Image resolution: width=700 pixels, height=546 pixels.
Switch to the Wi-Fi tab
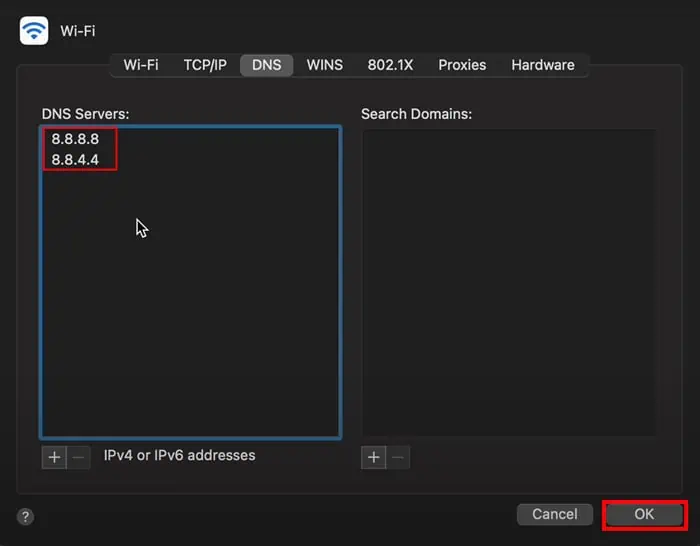141,65
